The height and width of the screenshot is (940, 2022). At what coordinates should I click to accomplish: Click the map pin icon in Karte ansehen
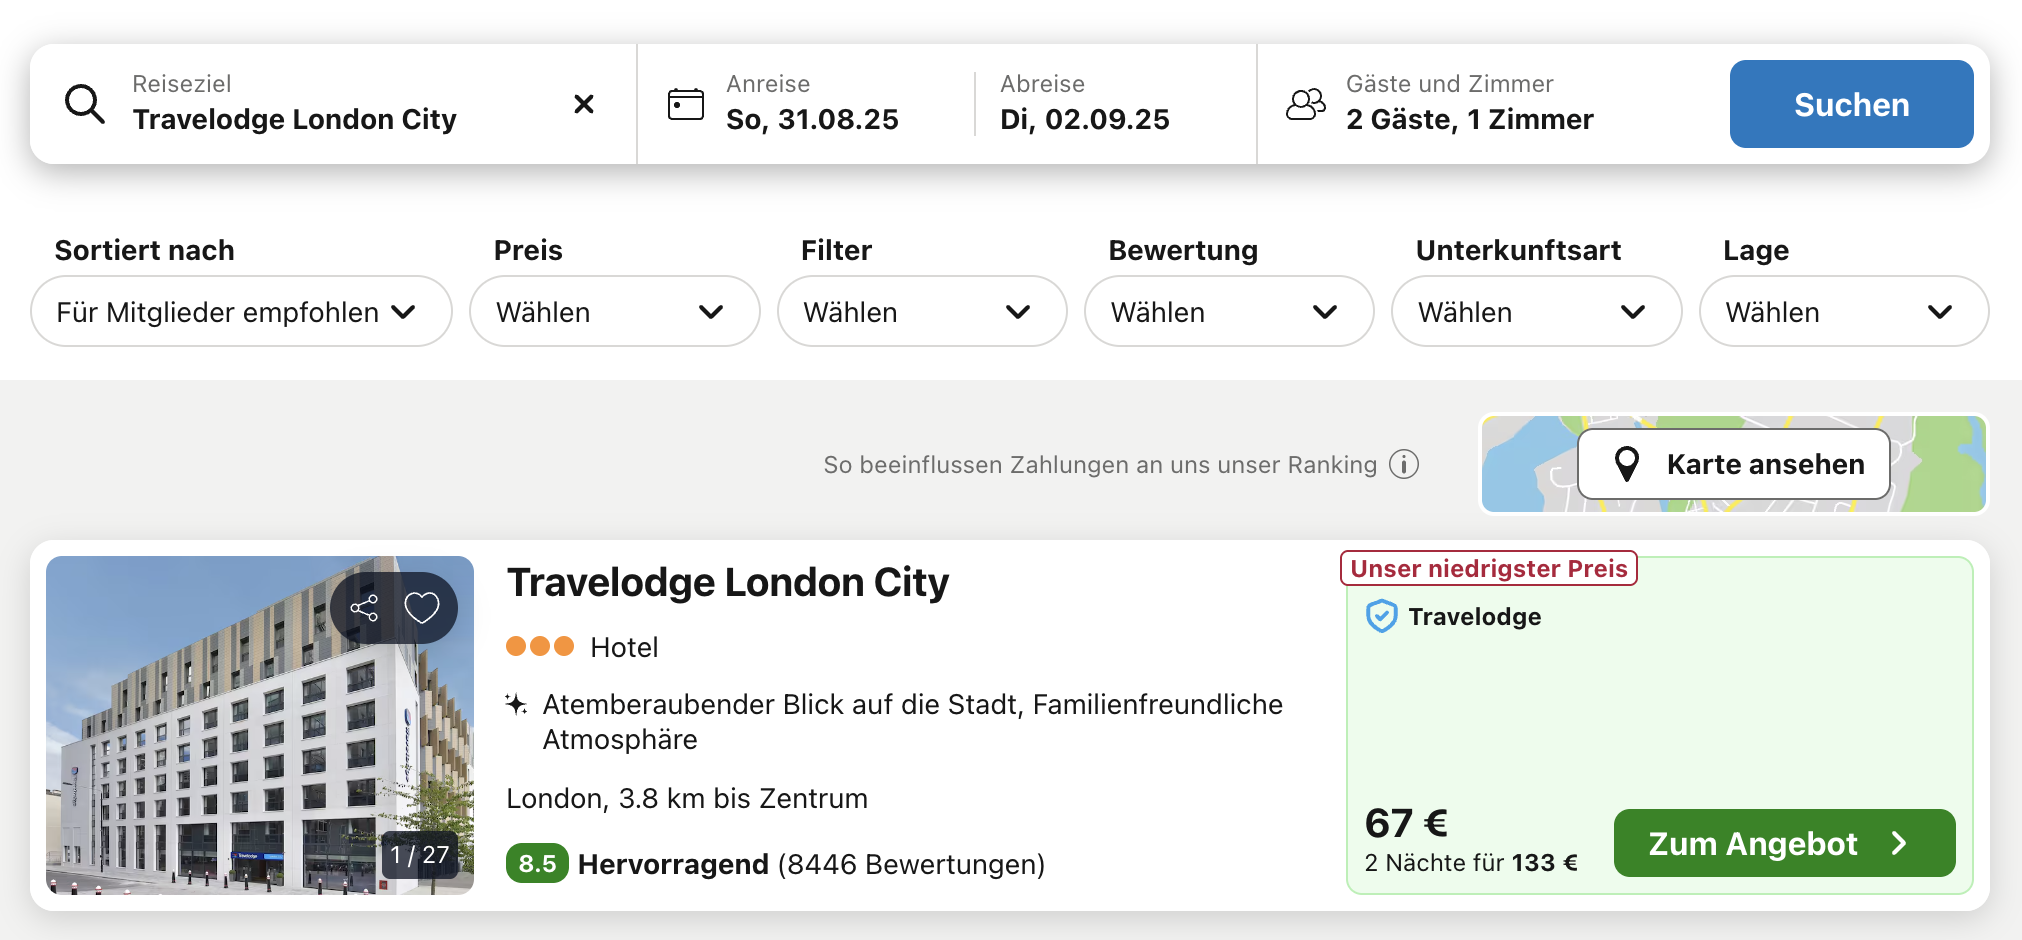point(1627,464)
